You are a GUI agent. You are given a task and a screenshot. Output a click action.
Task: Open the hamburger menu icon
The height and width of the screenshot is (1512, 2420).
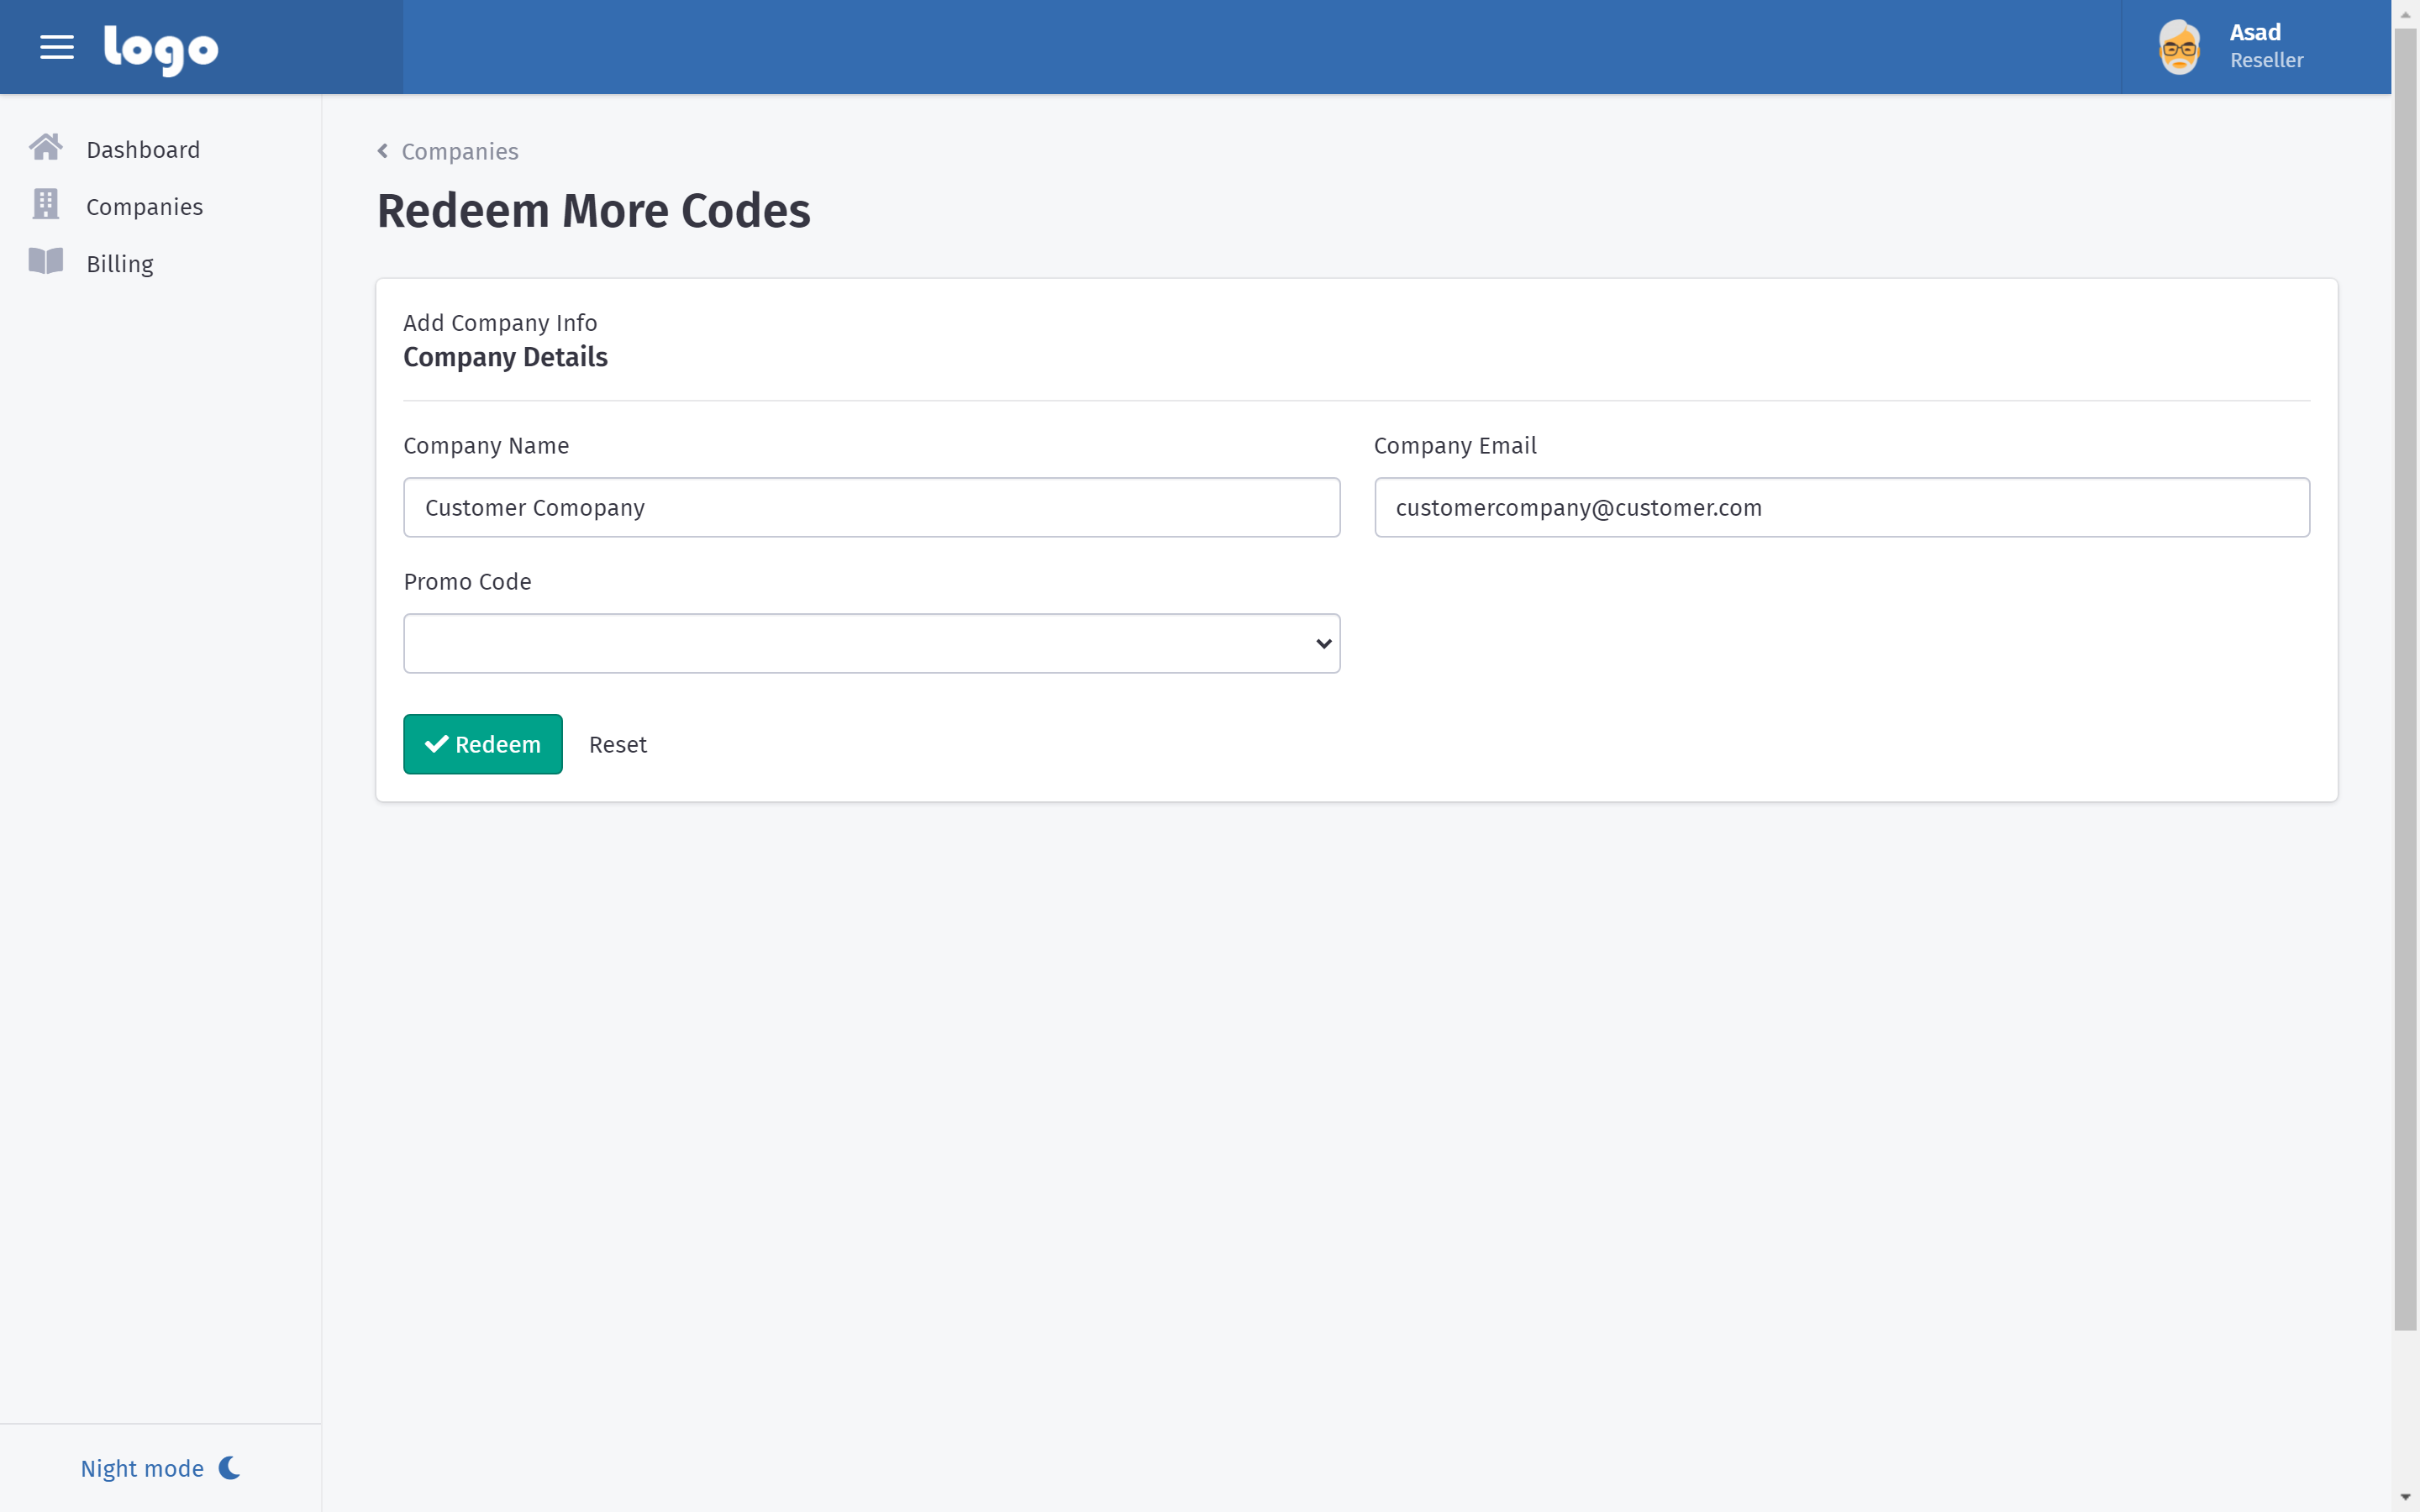(x=57, y=47)
